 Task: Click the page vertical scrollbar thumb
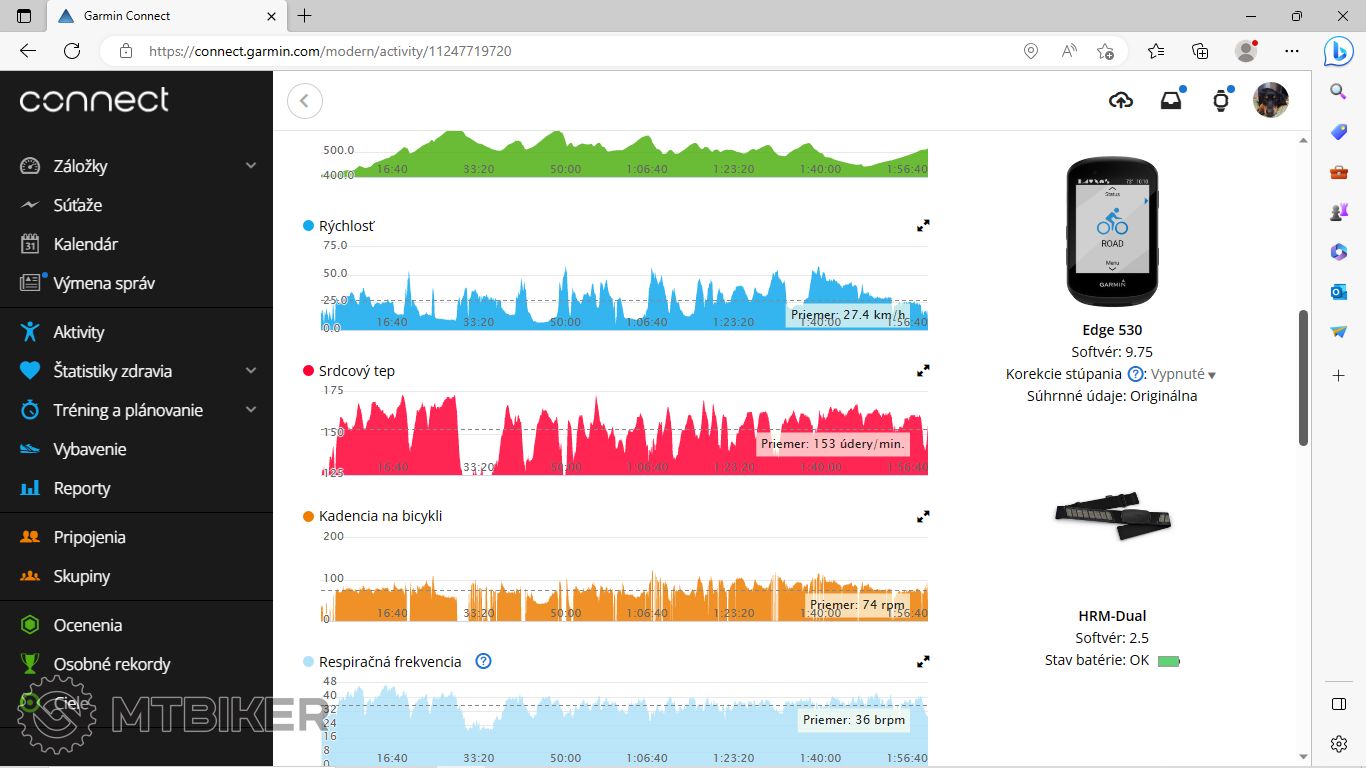coord(1303,377)
